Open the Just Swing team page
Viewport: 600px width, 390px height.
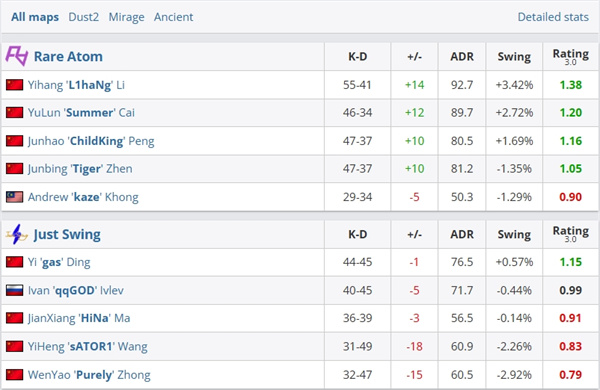[67, 234]
